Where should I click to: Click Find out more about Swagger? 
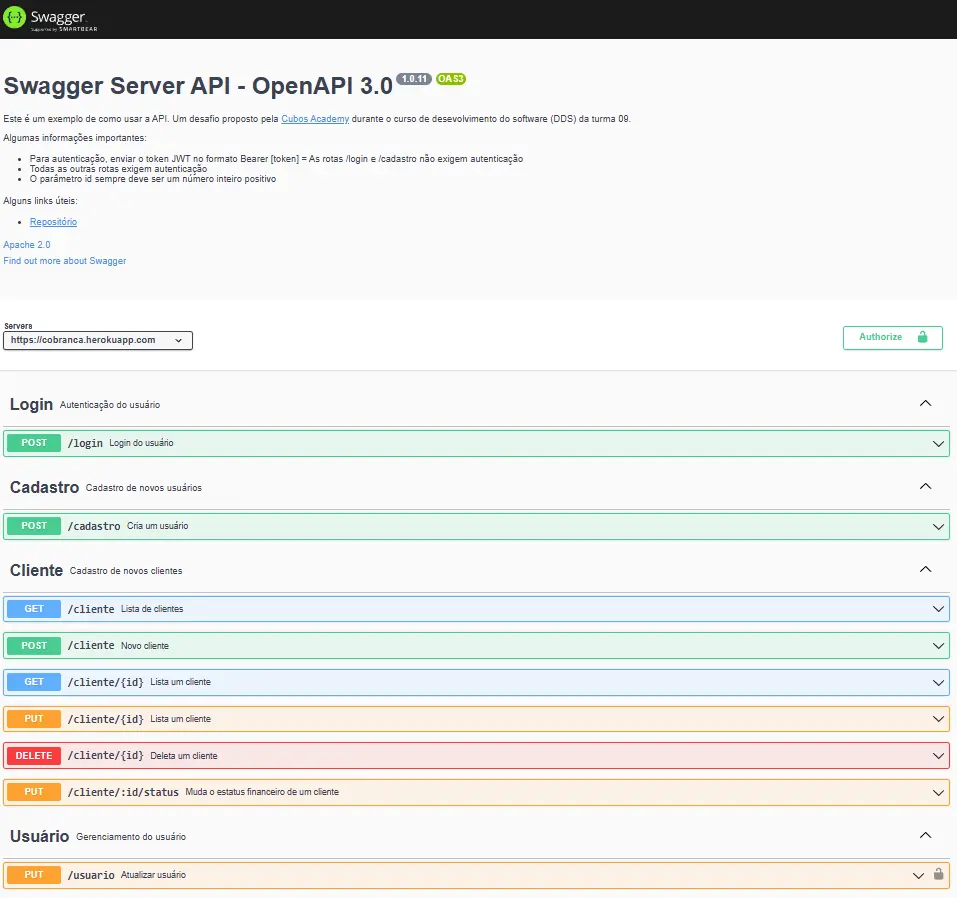pos(65,261)
